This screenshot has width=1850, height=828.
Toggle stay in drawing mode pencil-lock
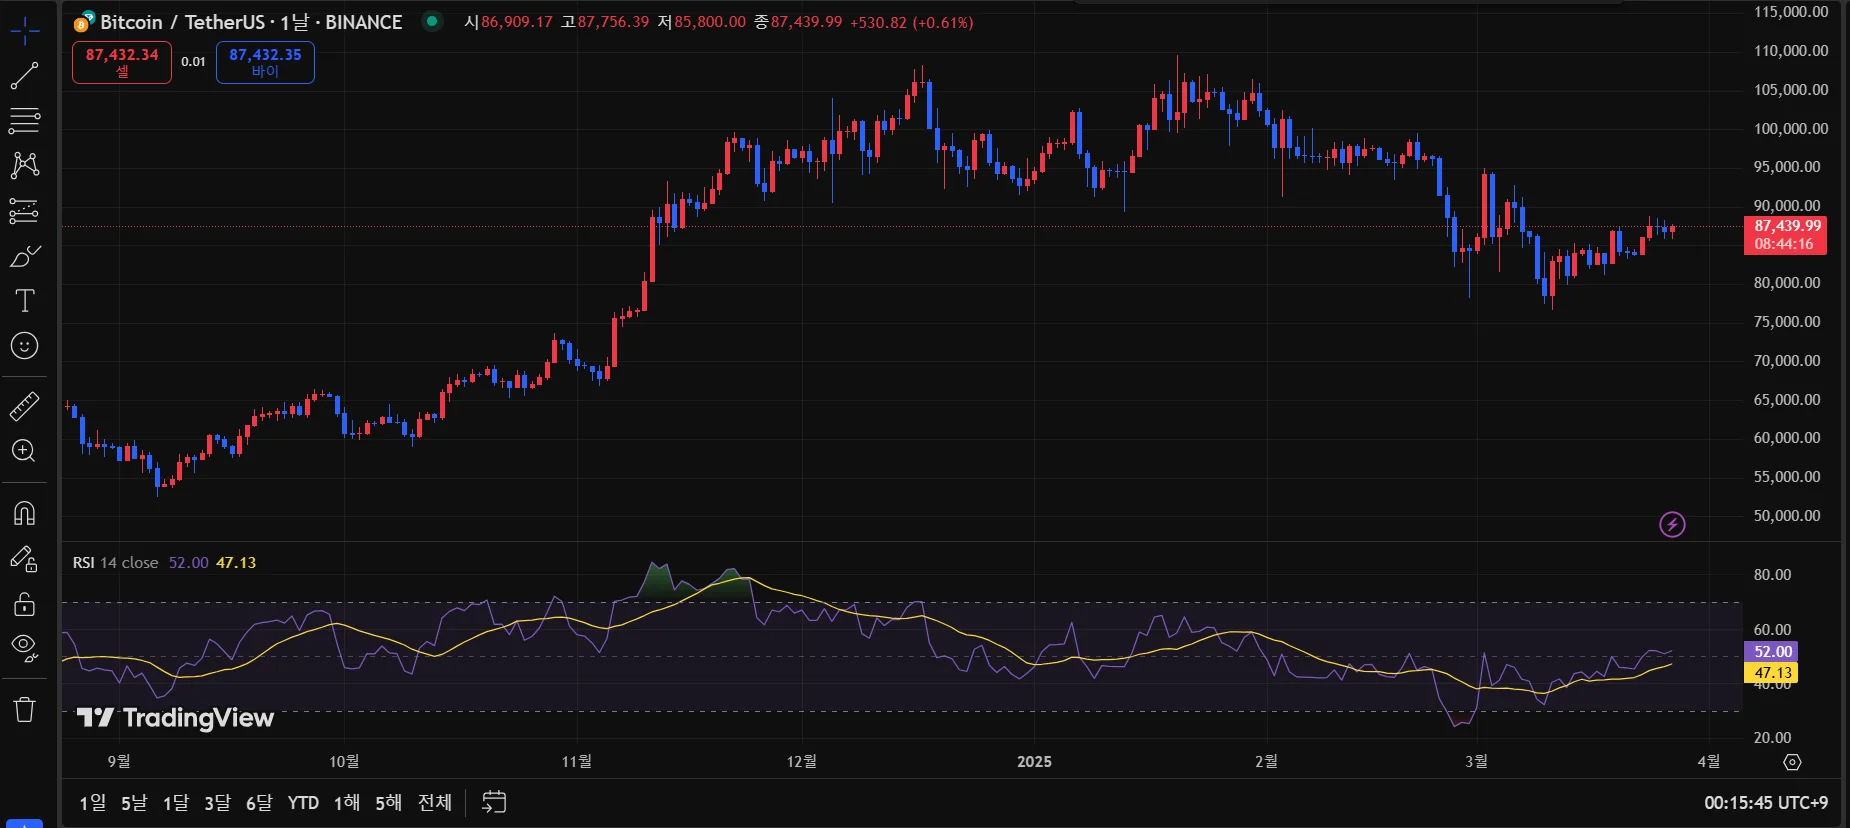(24, 559)
